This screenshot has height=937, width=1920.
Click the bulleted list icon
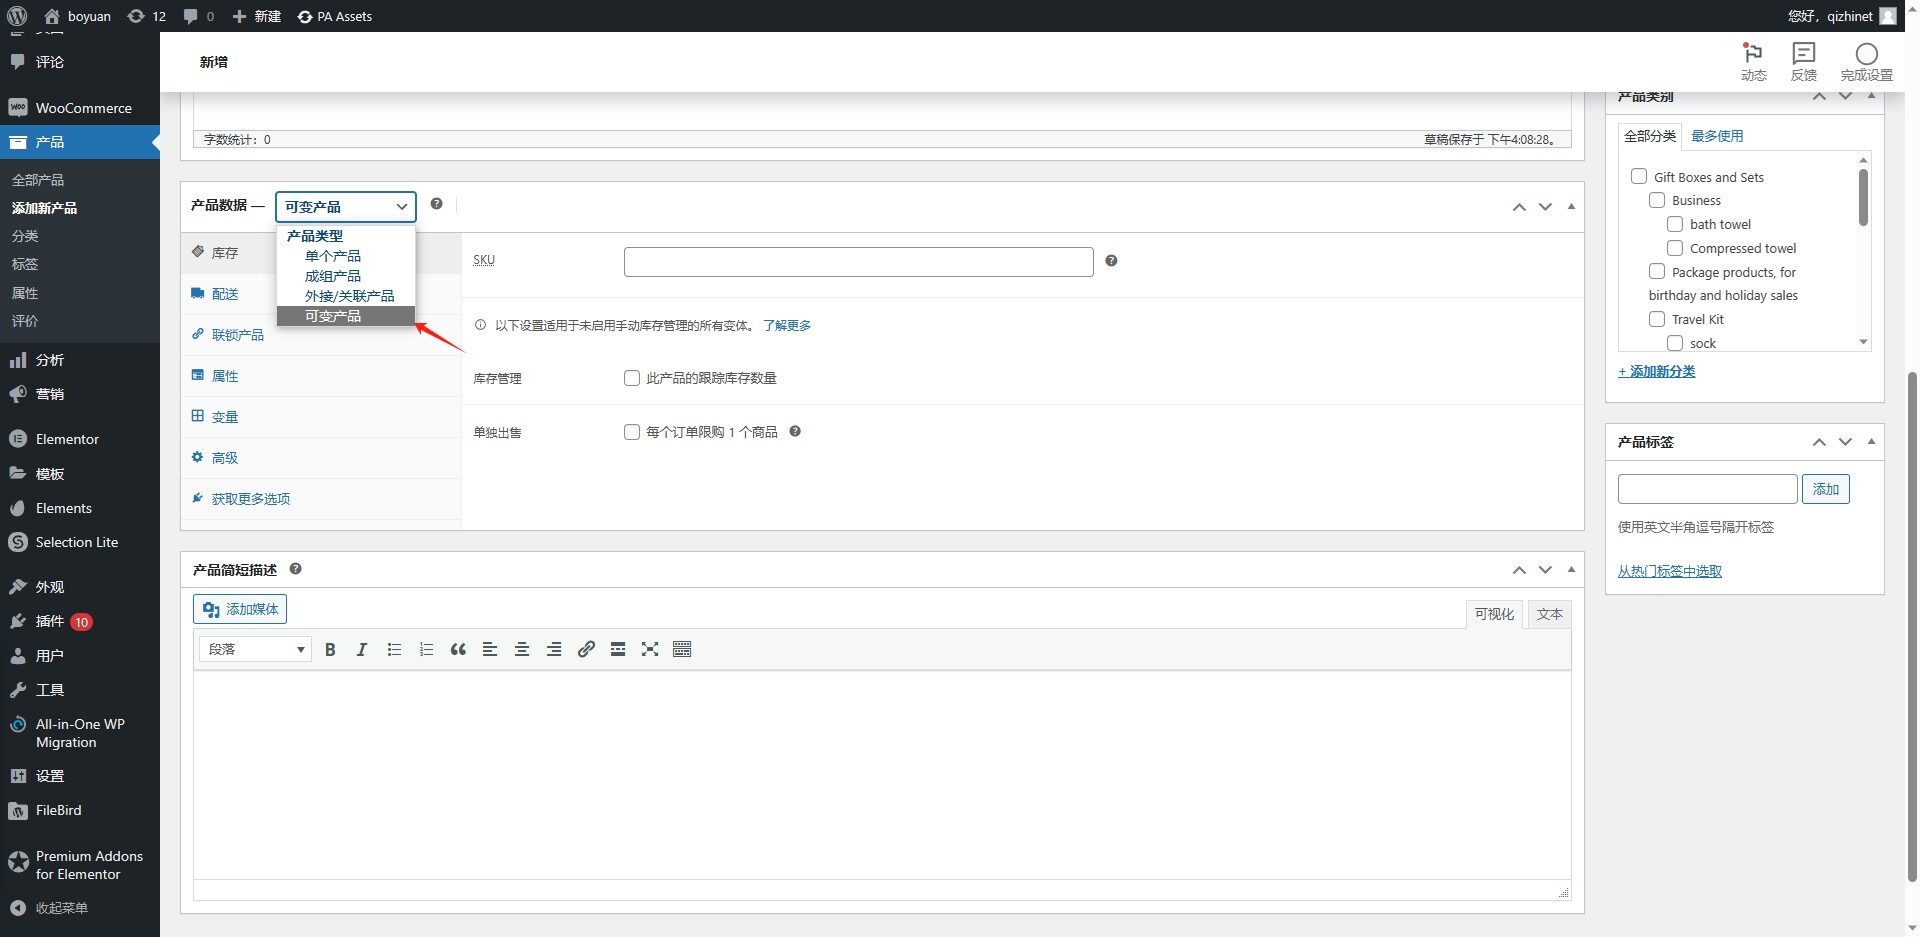pyautogui.click(x=394, y=650)
